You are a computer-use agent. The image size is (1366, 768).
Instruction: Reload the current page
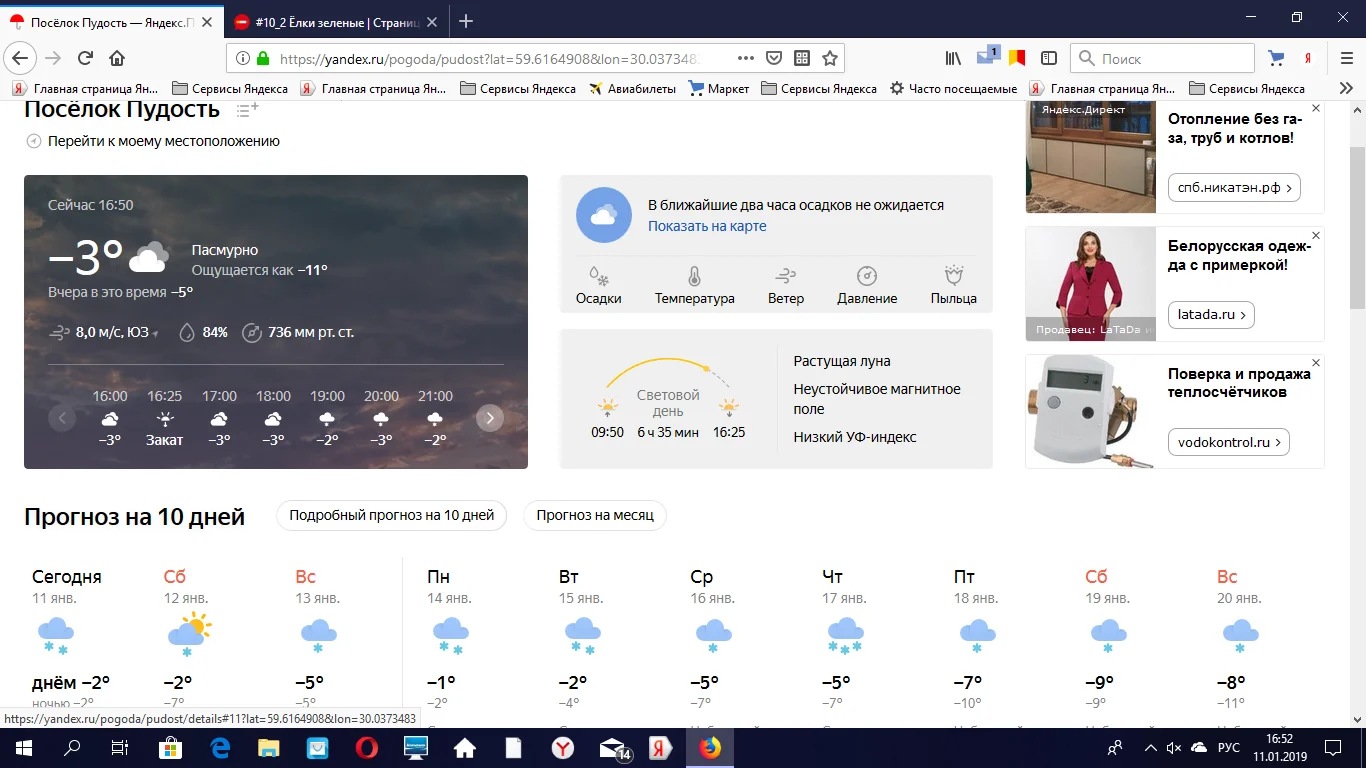pos(85,58)
